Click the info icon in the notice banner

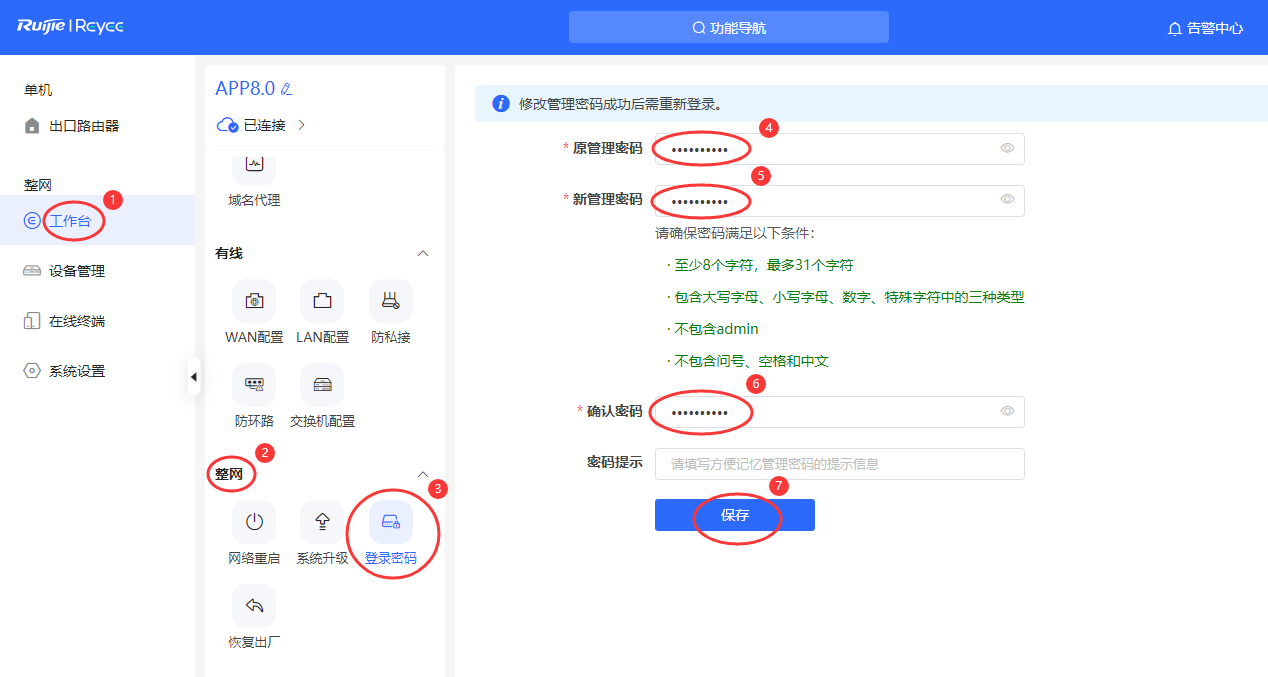coord(501,104)
